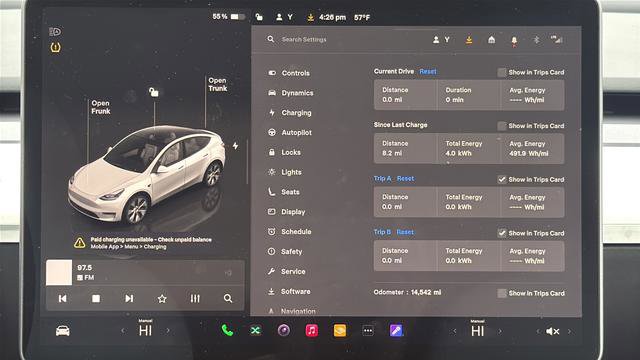Skip to previous radio station
The height and width of the screenshot is (360, 640).
[62, 299]
